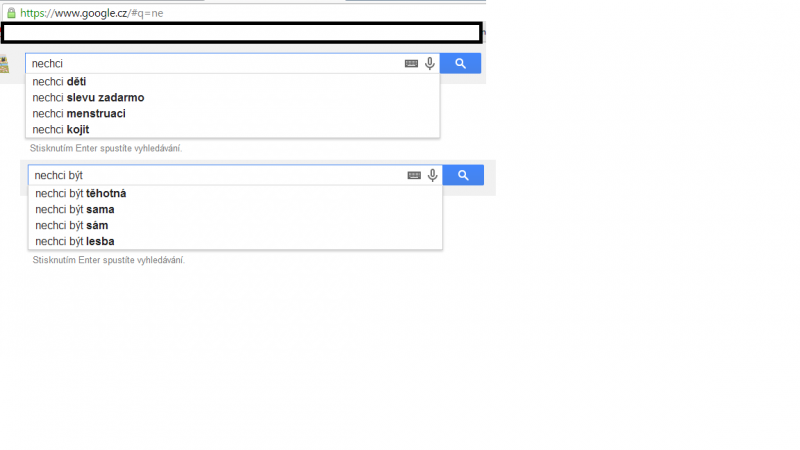Click the top blue search magnifier button
The height and width of the screenshot is (450, 800).
pyautogui.click(x=460, y=63)
